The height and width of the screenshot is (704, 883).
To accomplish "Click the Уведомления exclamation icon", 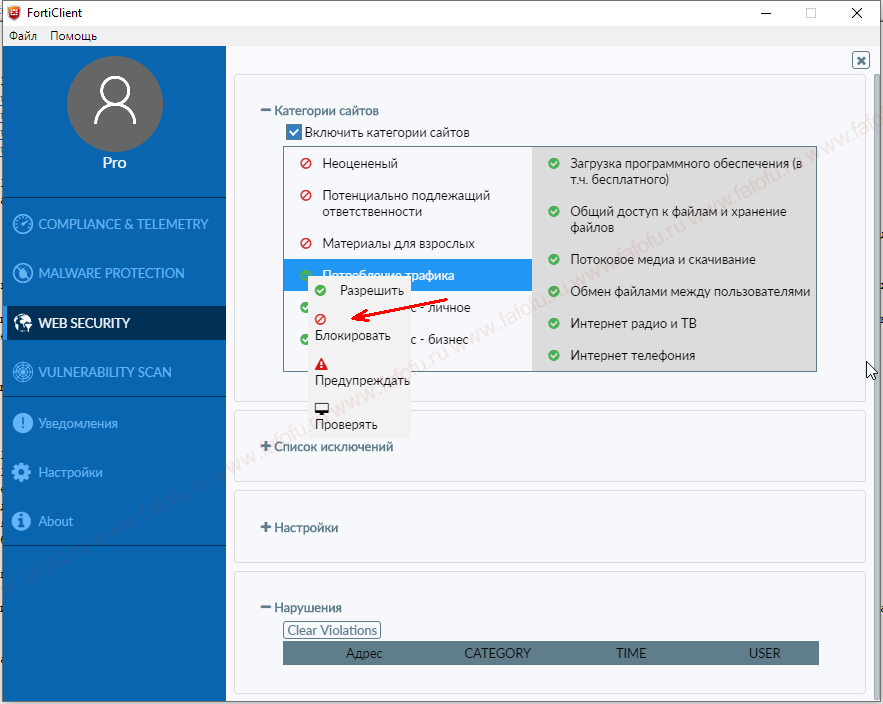I will click(x=23, y=423).
